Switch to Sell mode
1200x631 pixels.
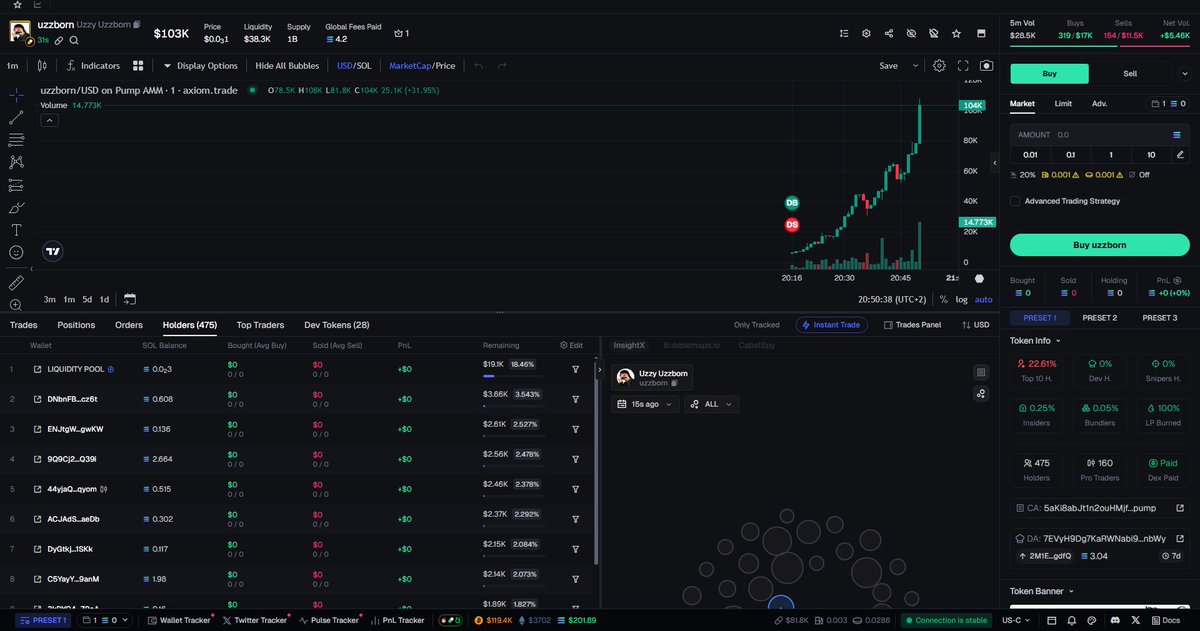[1130, 74]
